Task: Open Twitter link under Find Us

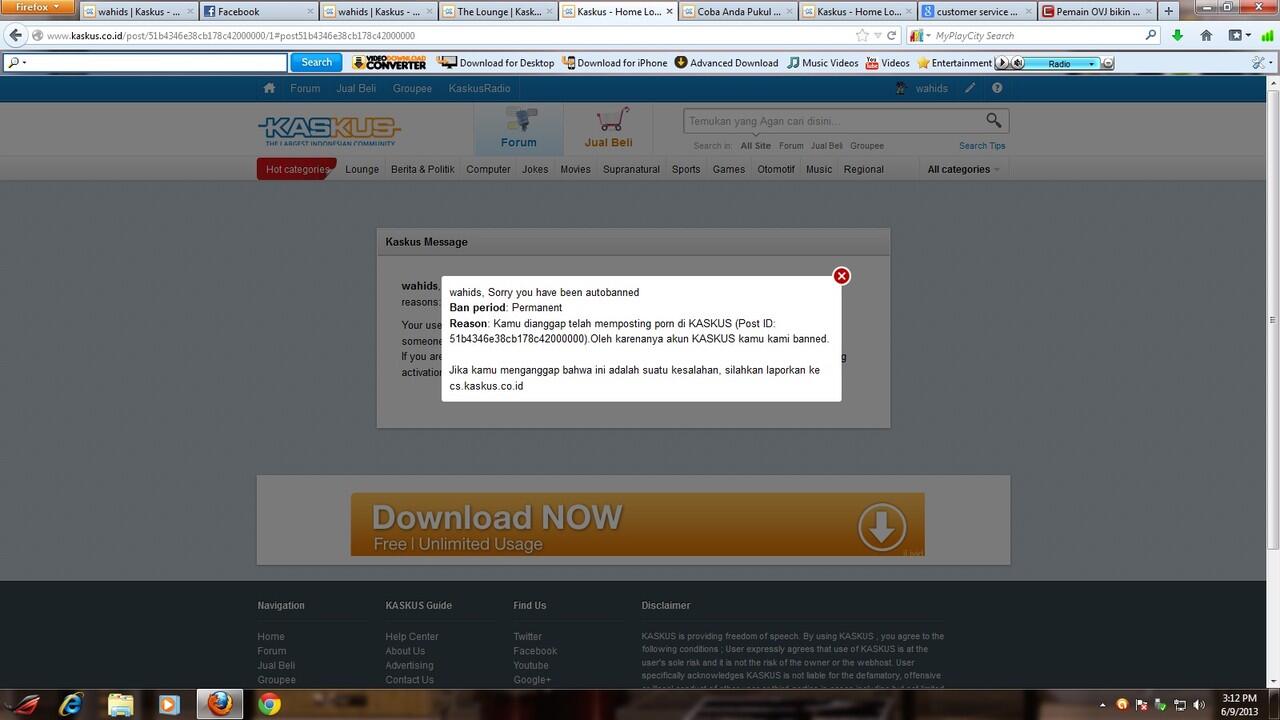Action: coord(527,636)
